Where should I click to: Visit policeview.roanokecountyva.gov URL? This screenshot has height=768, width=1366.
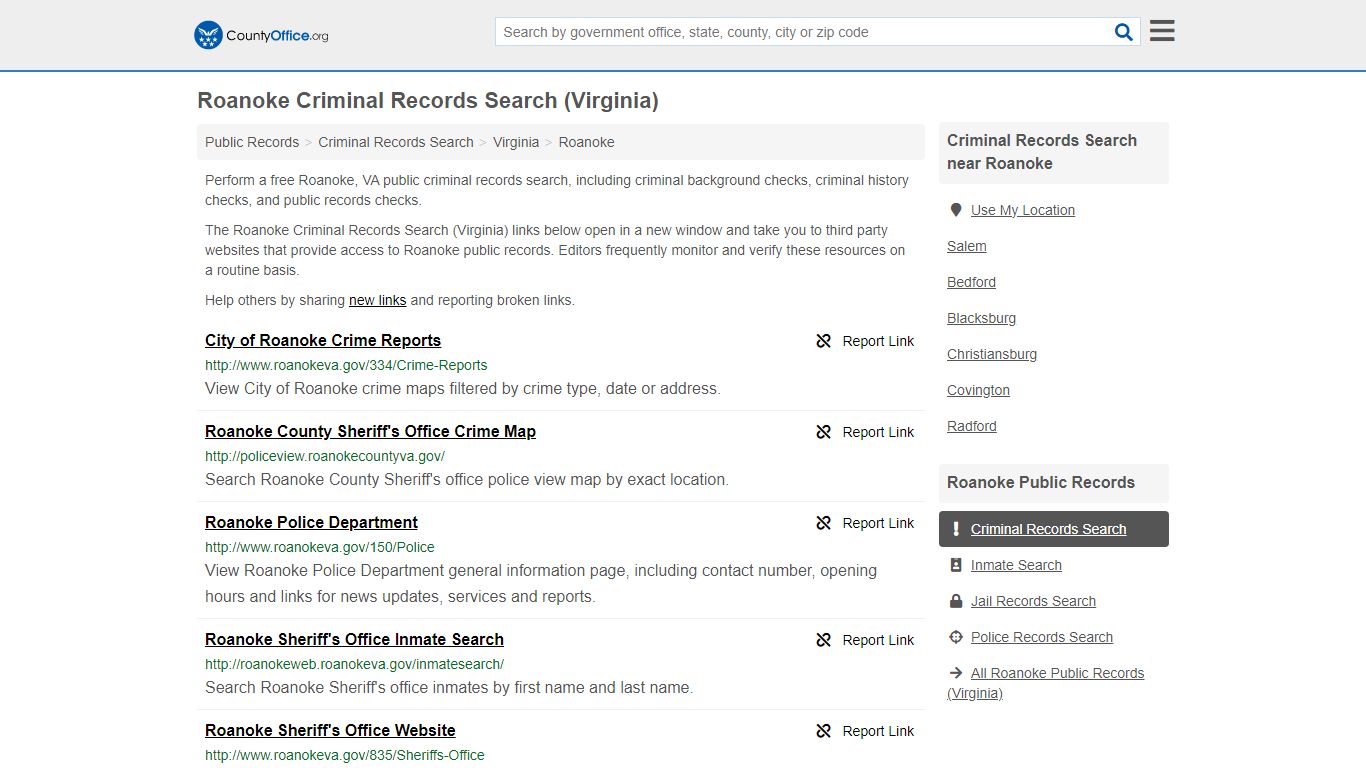coord(325,456)
